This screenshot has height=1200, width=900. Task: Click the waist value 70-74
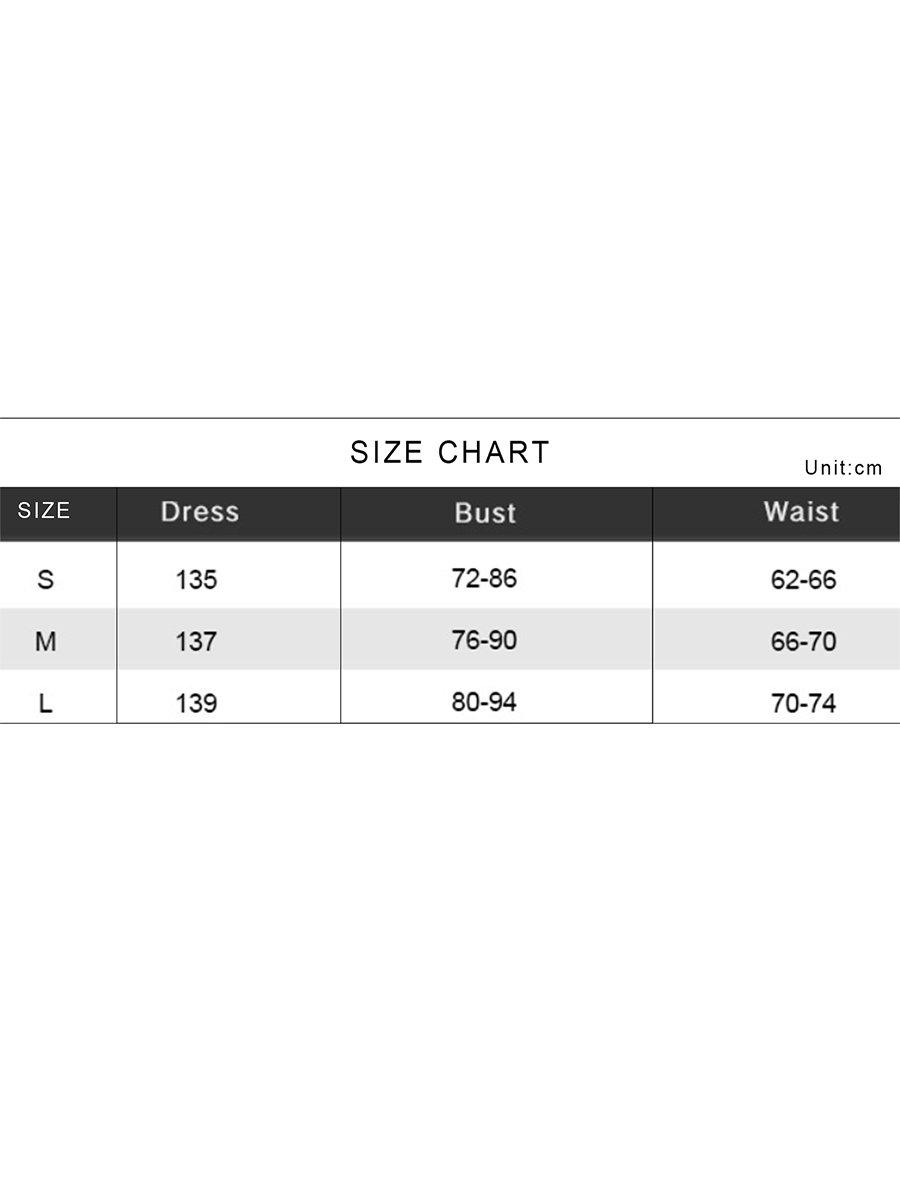tap(803, 704)
